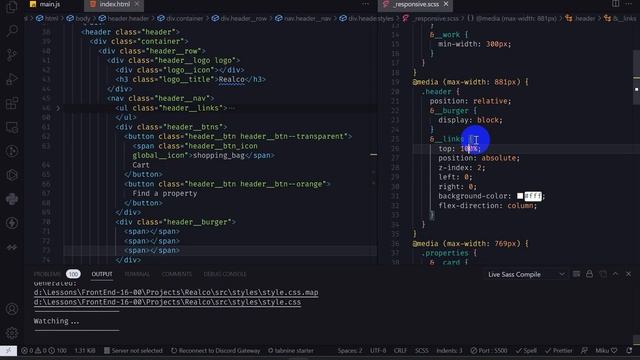
Task: Open div.header__row breadcrumb
Action: tap(240, 18)
